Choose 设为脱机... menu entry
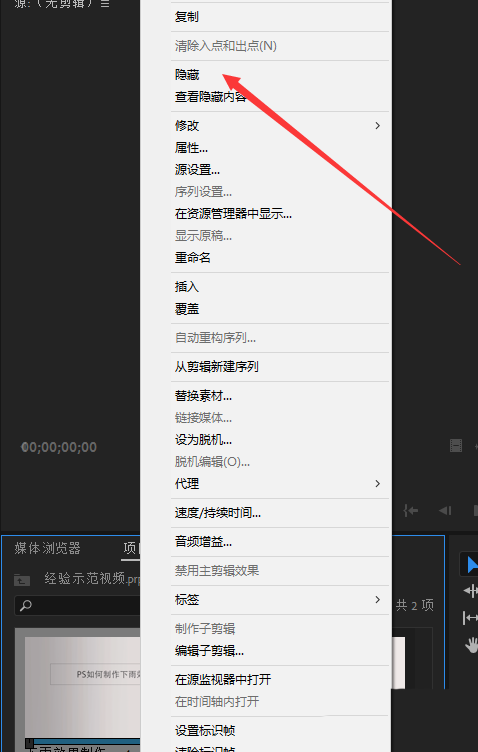This screenshot has height=752, width=478. click(203, 439)
